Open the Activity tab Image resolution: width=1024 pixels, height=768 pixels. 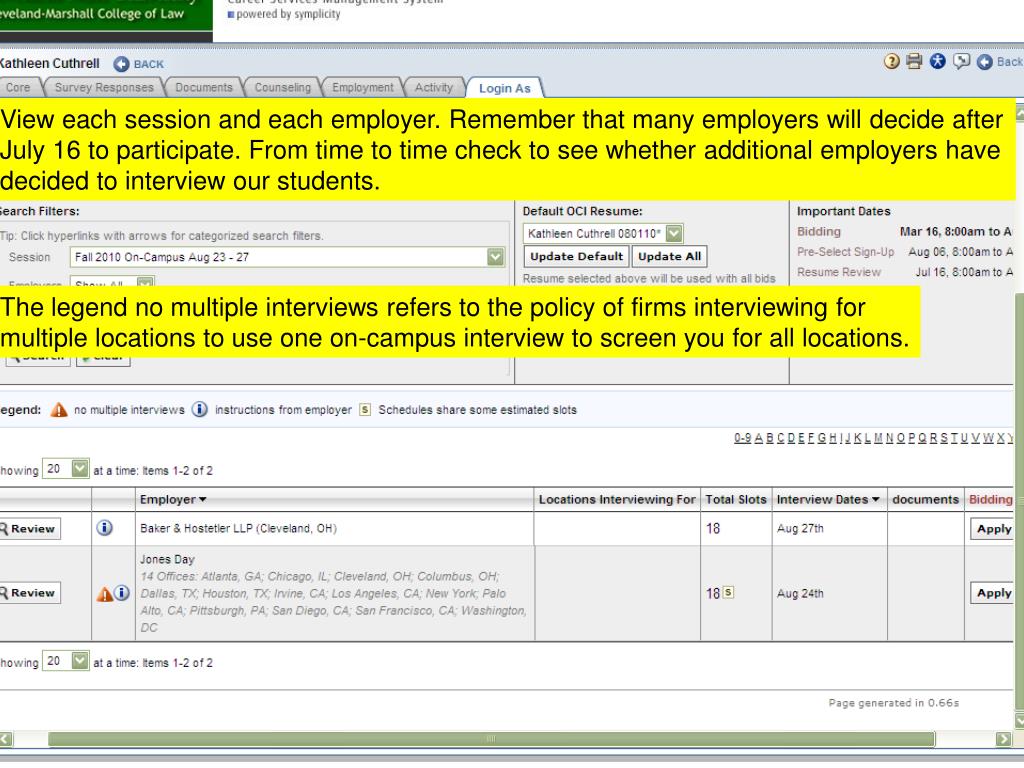434,88
